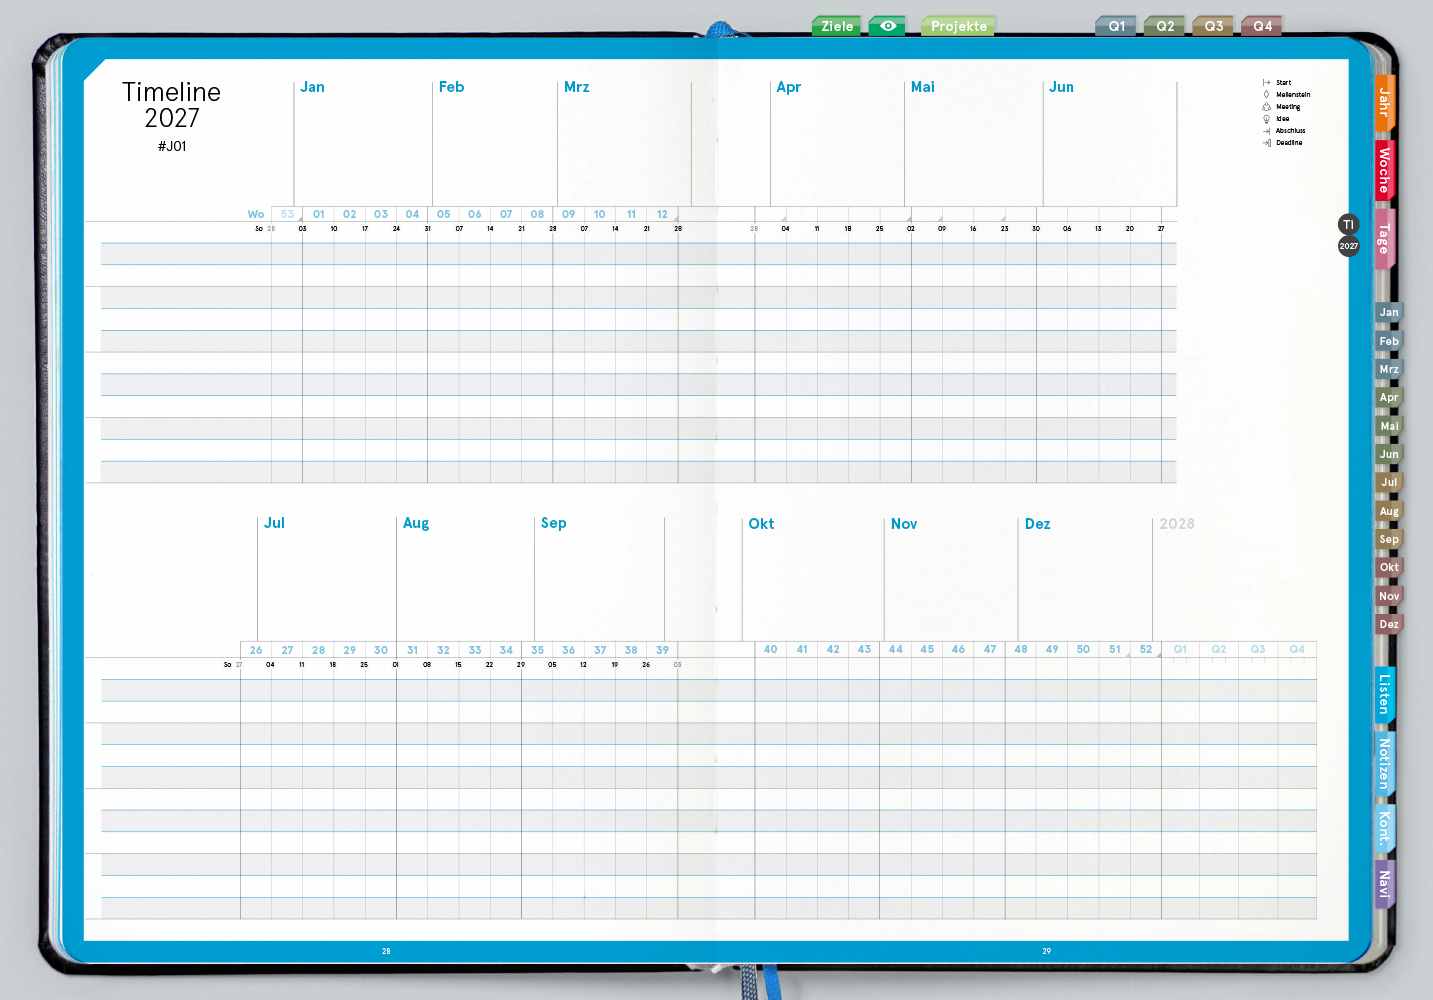Click the faded Q4 column under 2028
The width and height of the screenshot is (1433, 1000).
(x=1297, y=649)
